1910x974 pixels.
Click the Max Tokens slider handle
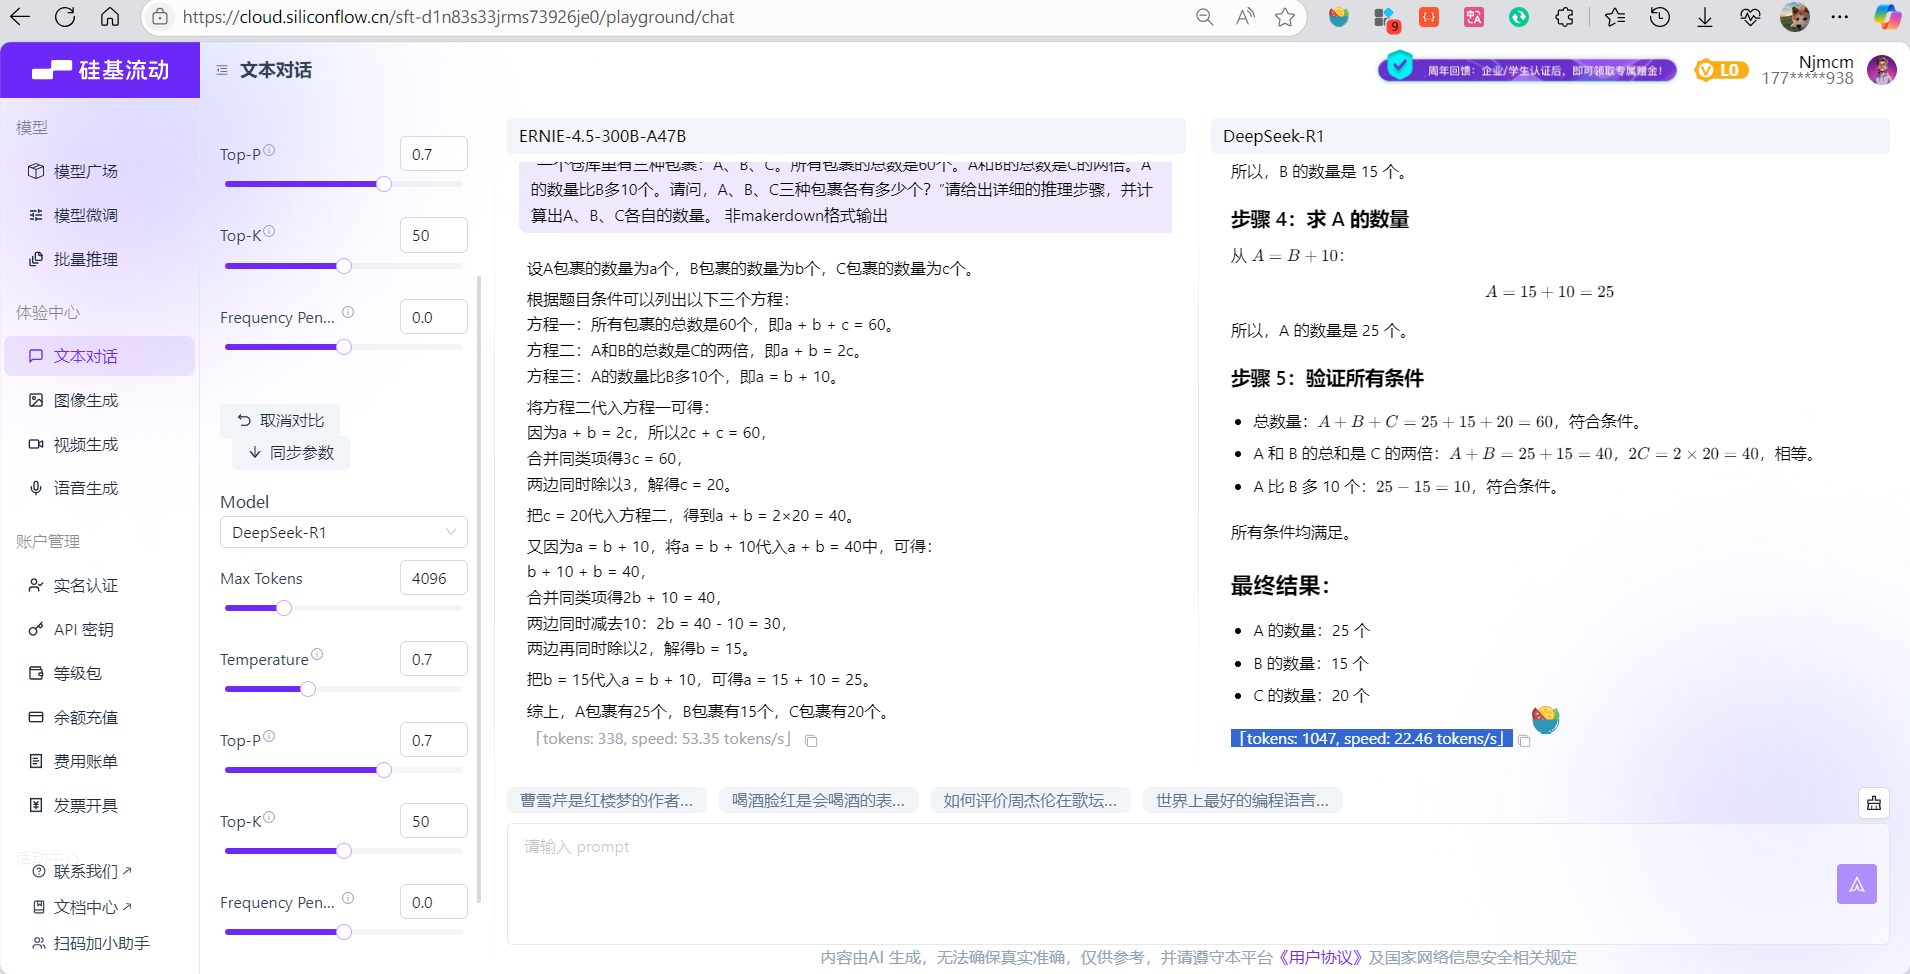coord(284,608)
